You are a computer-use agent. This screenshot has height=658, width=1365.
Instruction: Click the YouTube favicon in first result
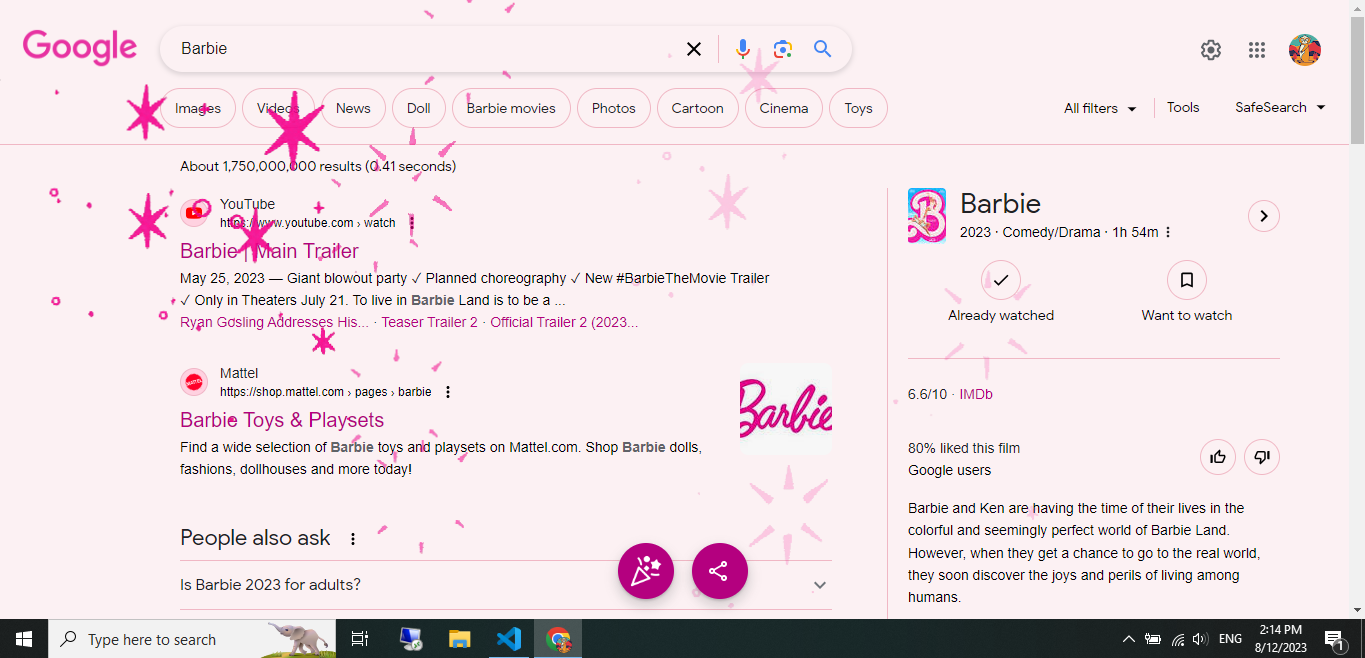click(x=194, y=213)
